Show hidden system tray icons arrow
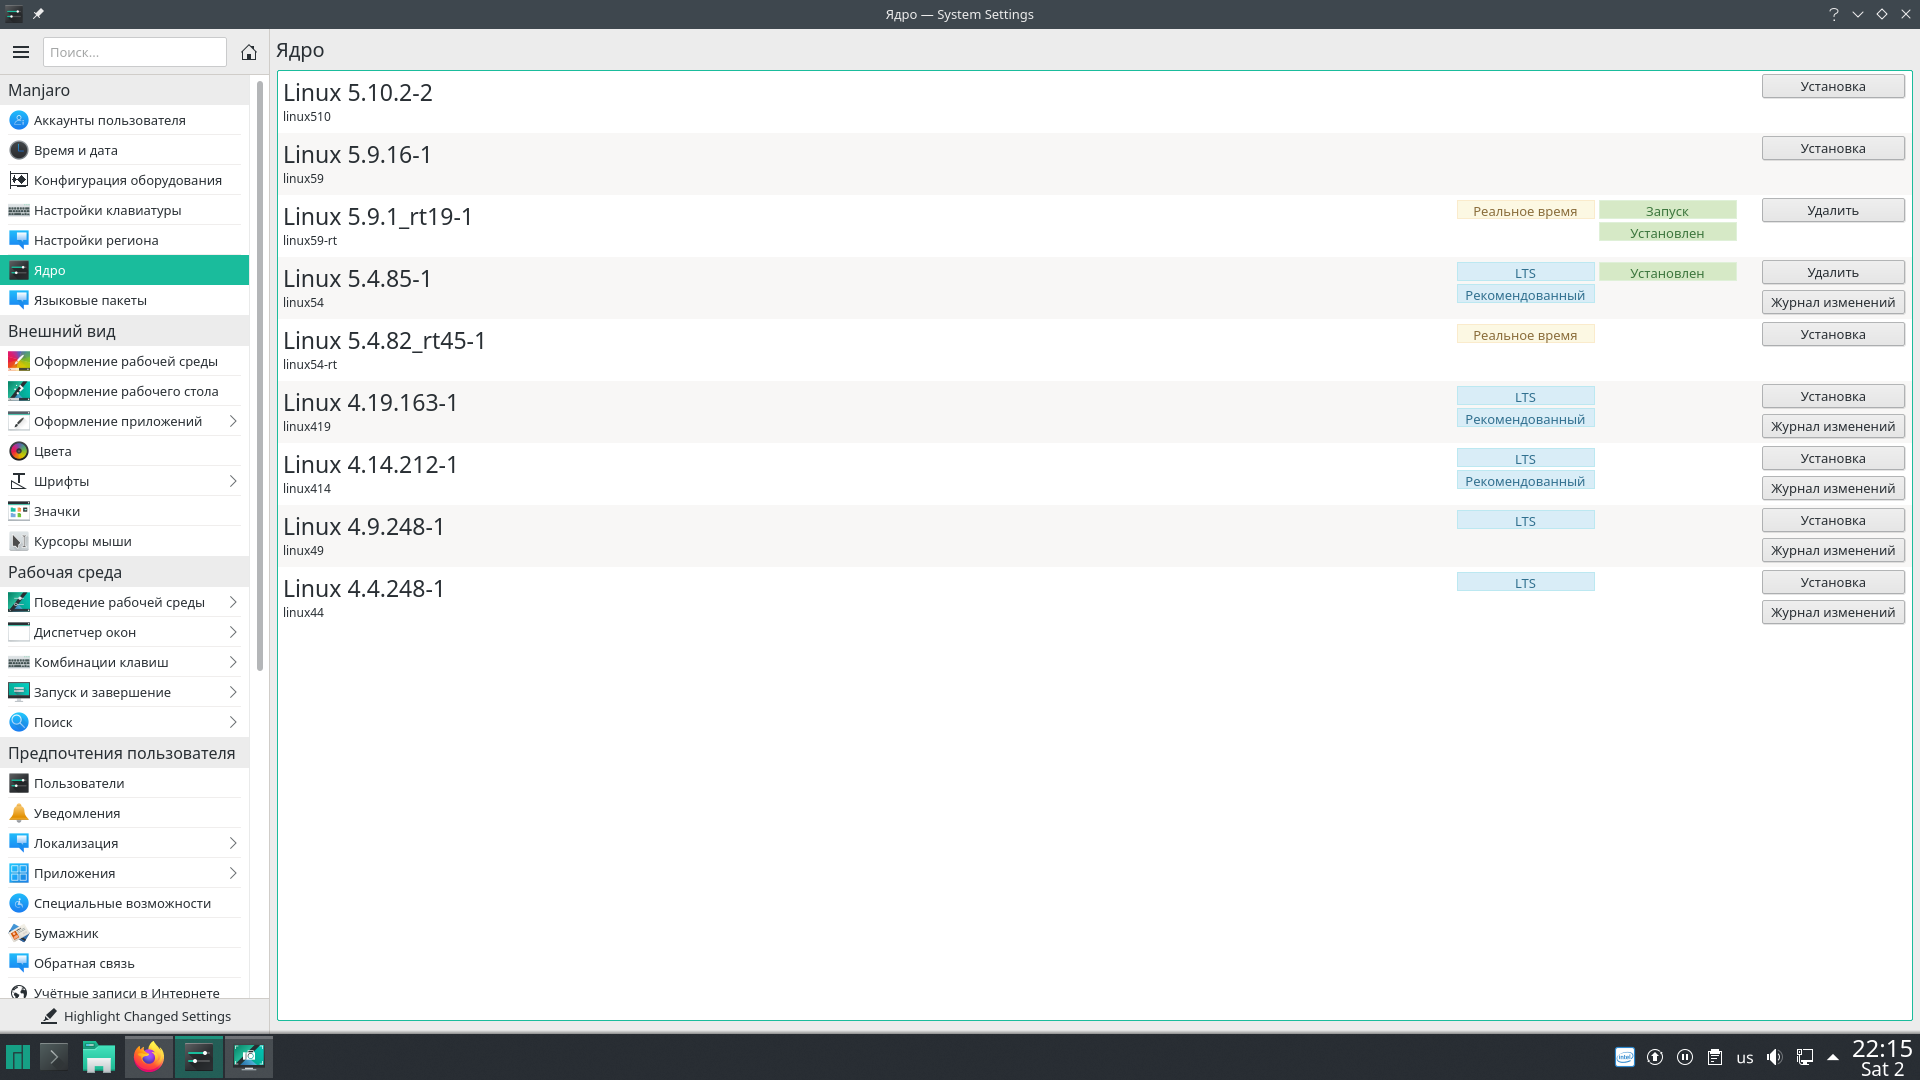1920x1080 pixels. point(1833,1057)
